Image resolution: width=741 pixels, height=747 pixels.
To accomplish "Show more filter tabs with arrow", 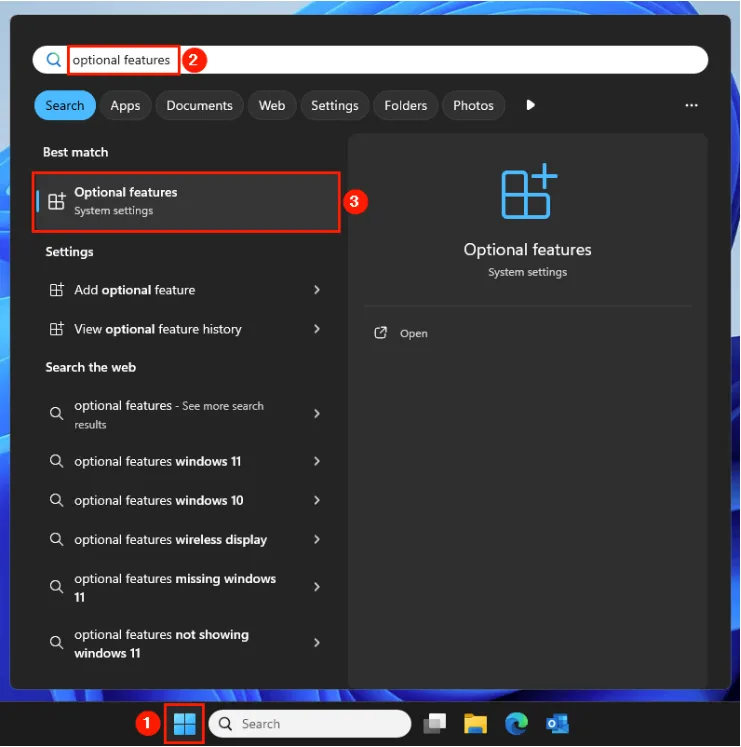I will coord(530,105).
